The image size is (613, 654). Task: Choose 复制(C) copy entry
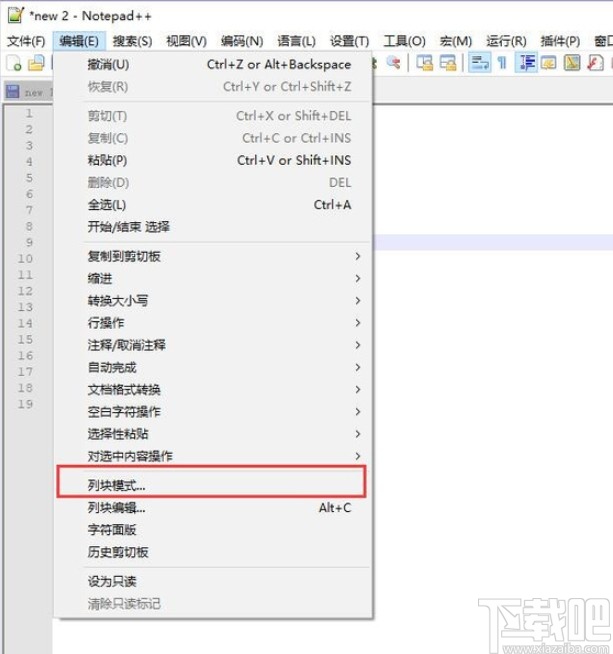tap(214, 138)
